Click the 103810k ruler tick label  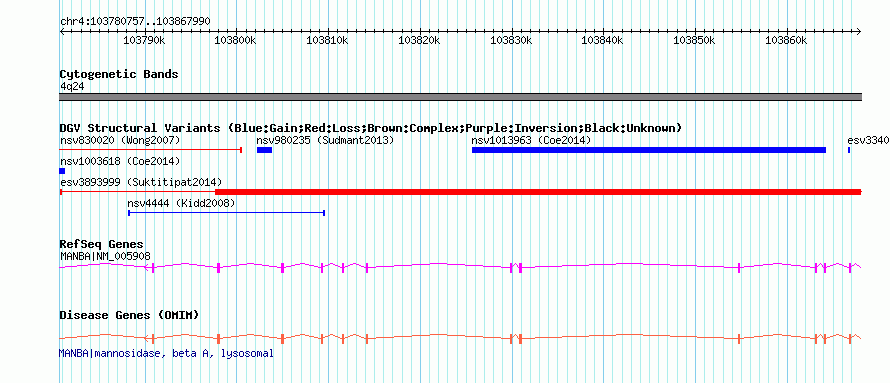point(328,40)
